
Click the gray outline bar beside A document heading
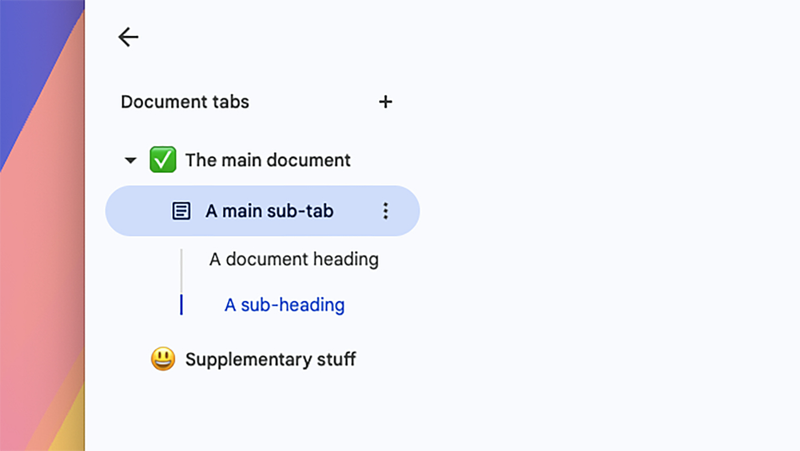tap(181, 268)
